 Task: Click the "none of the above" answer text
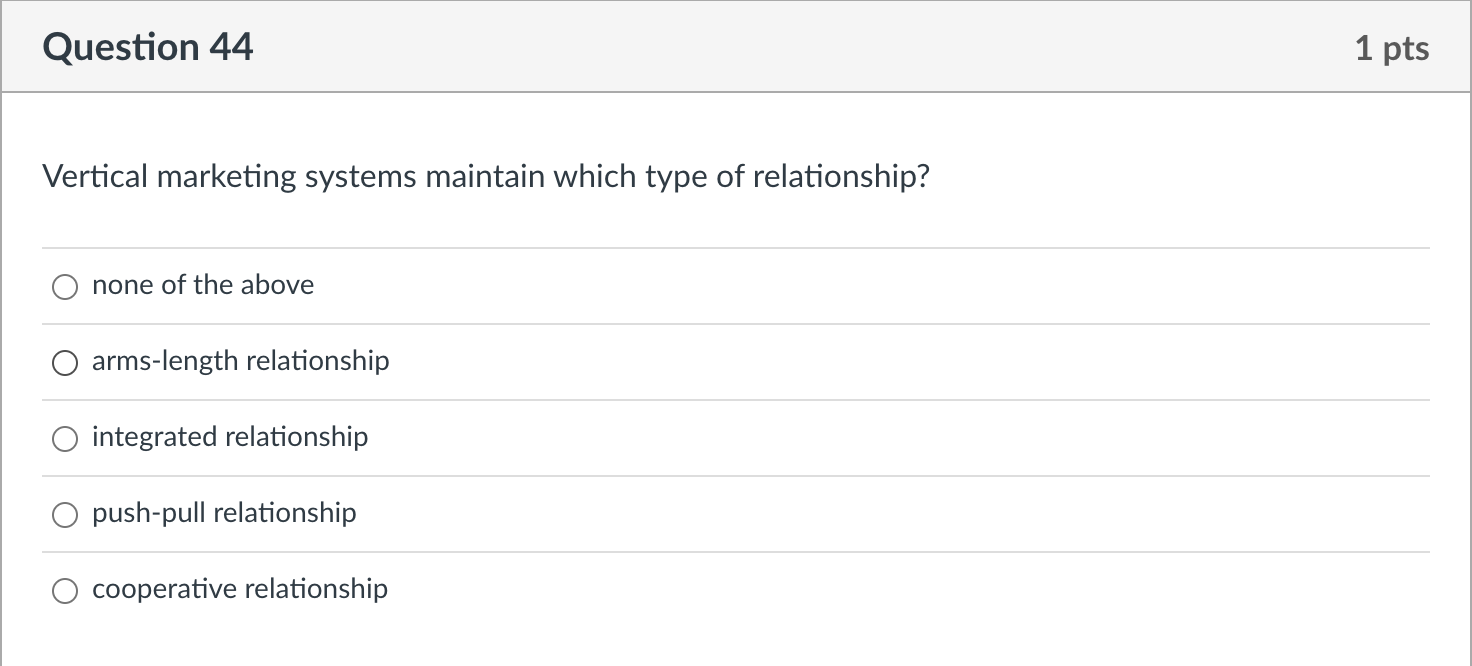pyautogui.click(x=202, y=284)
